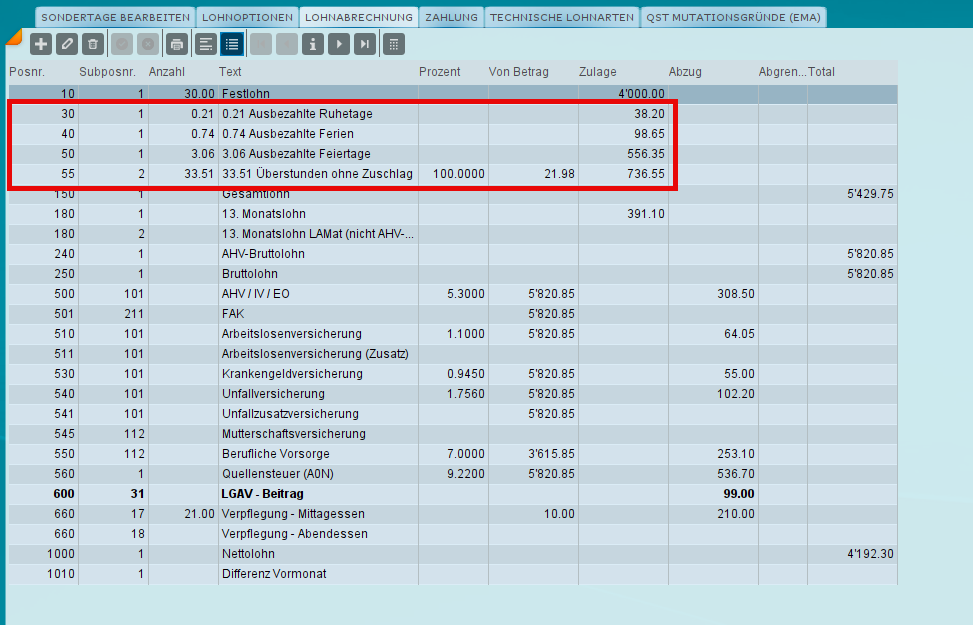Click the Nettolohn total 4'192.30
The width and height of the screenshot is (973, 625).
(x=870, y=554)
